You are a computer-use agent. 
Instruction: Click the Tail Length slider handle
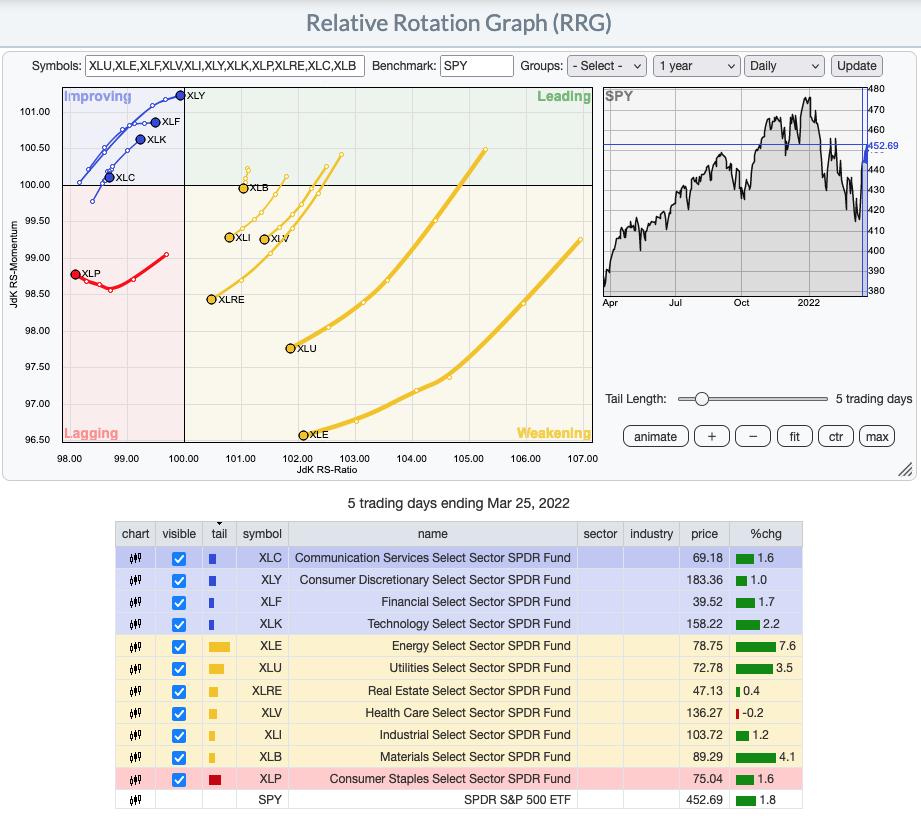click(701, 399)
